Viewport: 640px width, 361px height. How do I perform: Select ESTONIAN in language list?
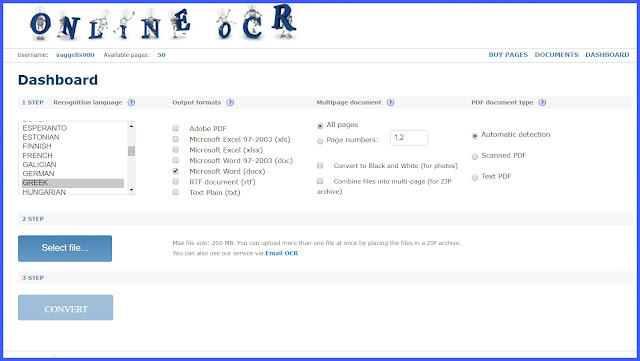coord(73,137)
